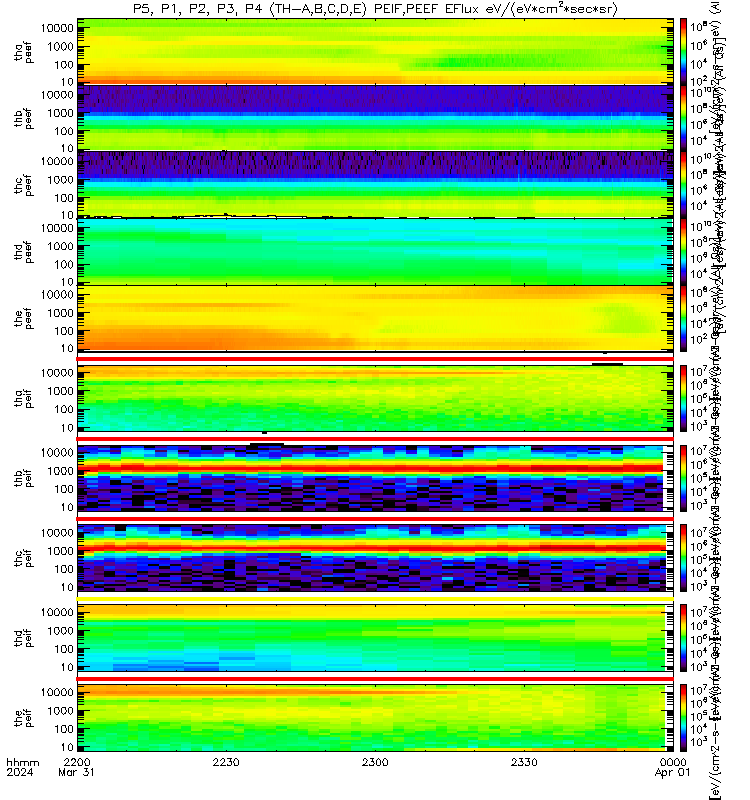Select the 'tha peef' axis label

[23, 53]
